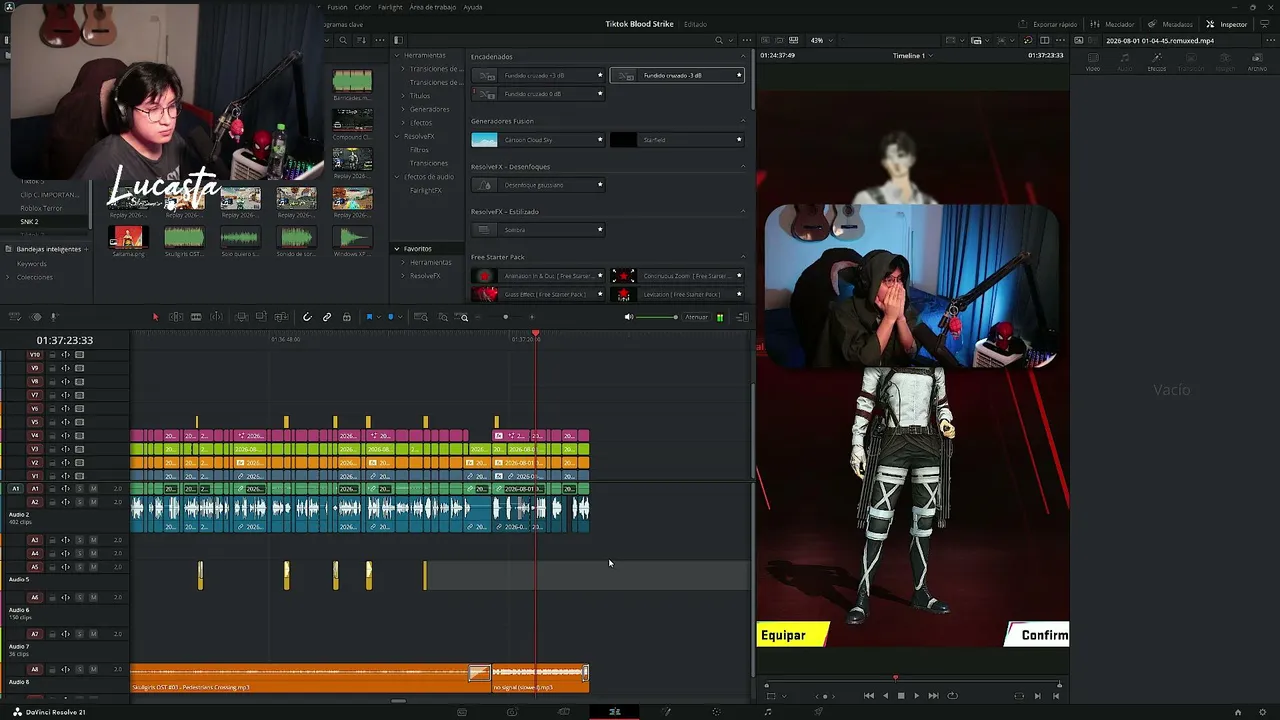Solo audio track A1
Screen dimensions: 1280x720
tap(80, 489)
